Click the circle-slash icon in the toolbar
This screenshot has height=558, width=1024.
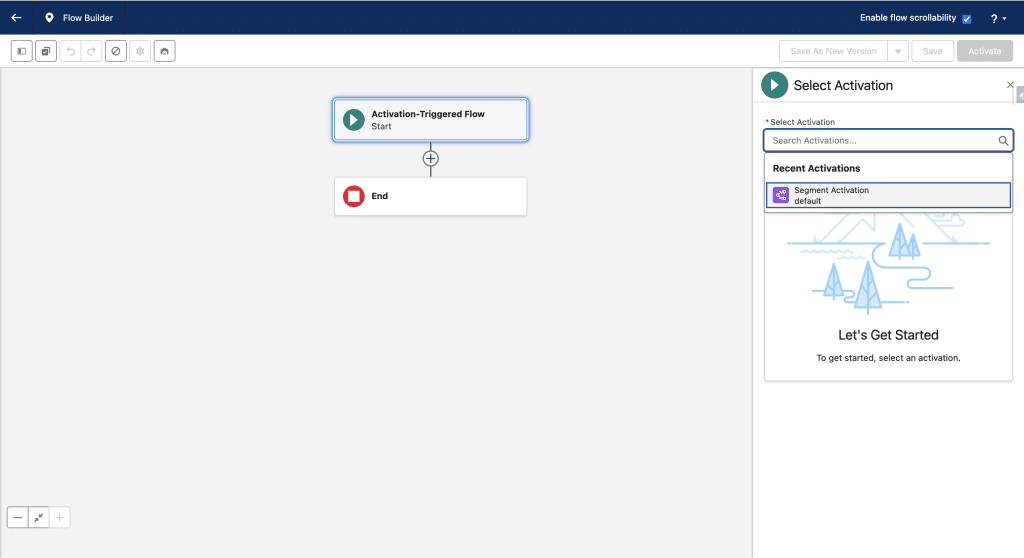pyautogui.click(x=116, y=51)
